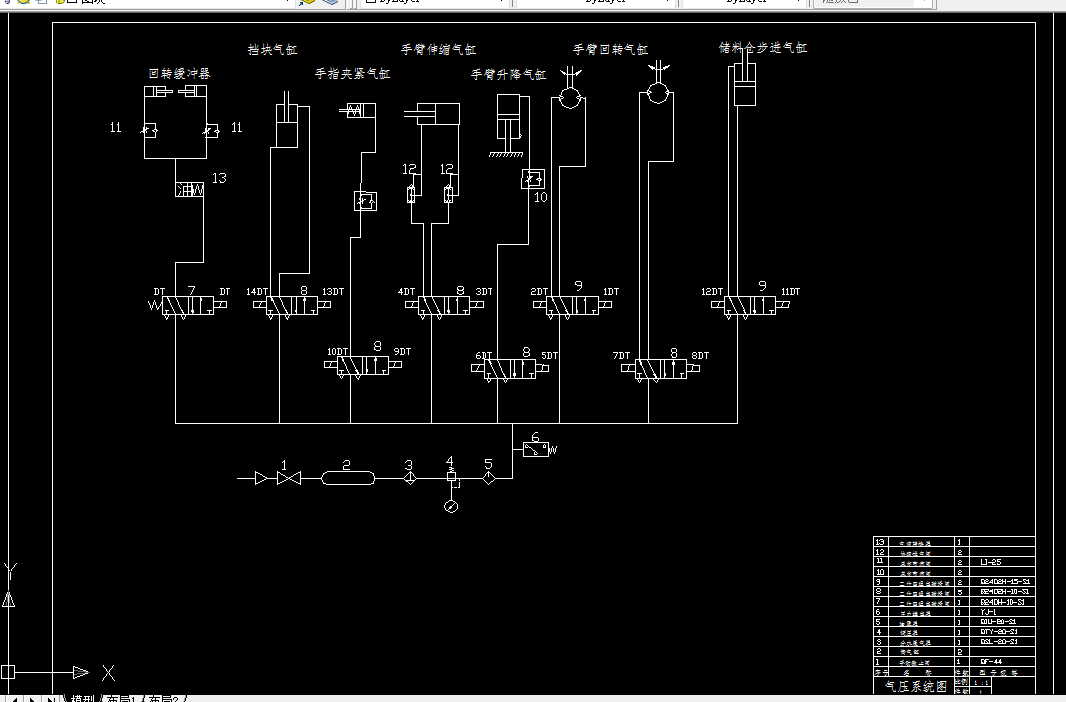Select the lubricator symbol numbered 5
Screen dimensions: 1066x702
tap(489, 478)
